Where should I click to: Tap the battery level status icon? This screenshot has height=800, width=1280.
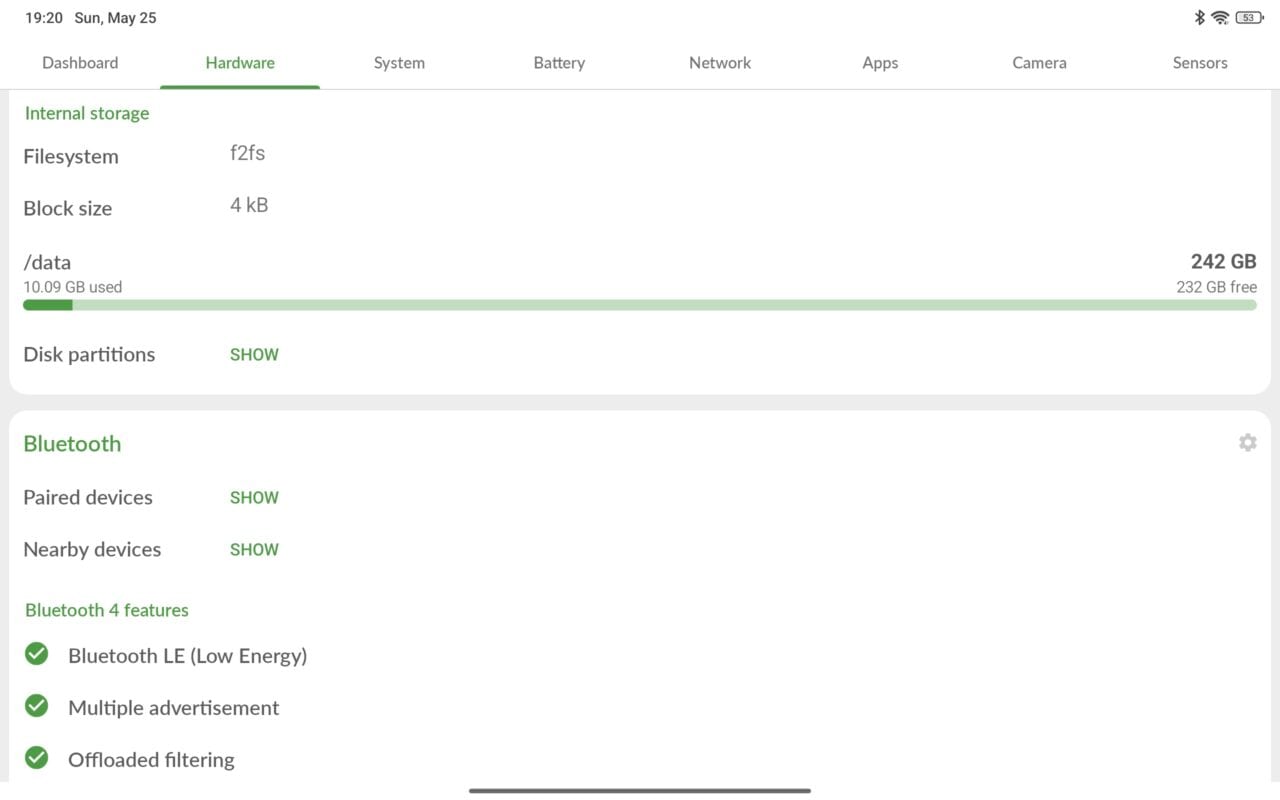coord(1249,17)
